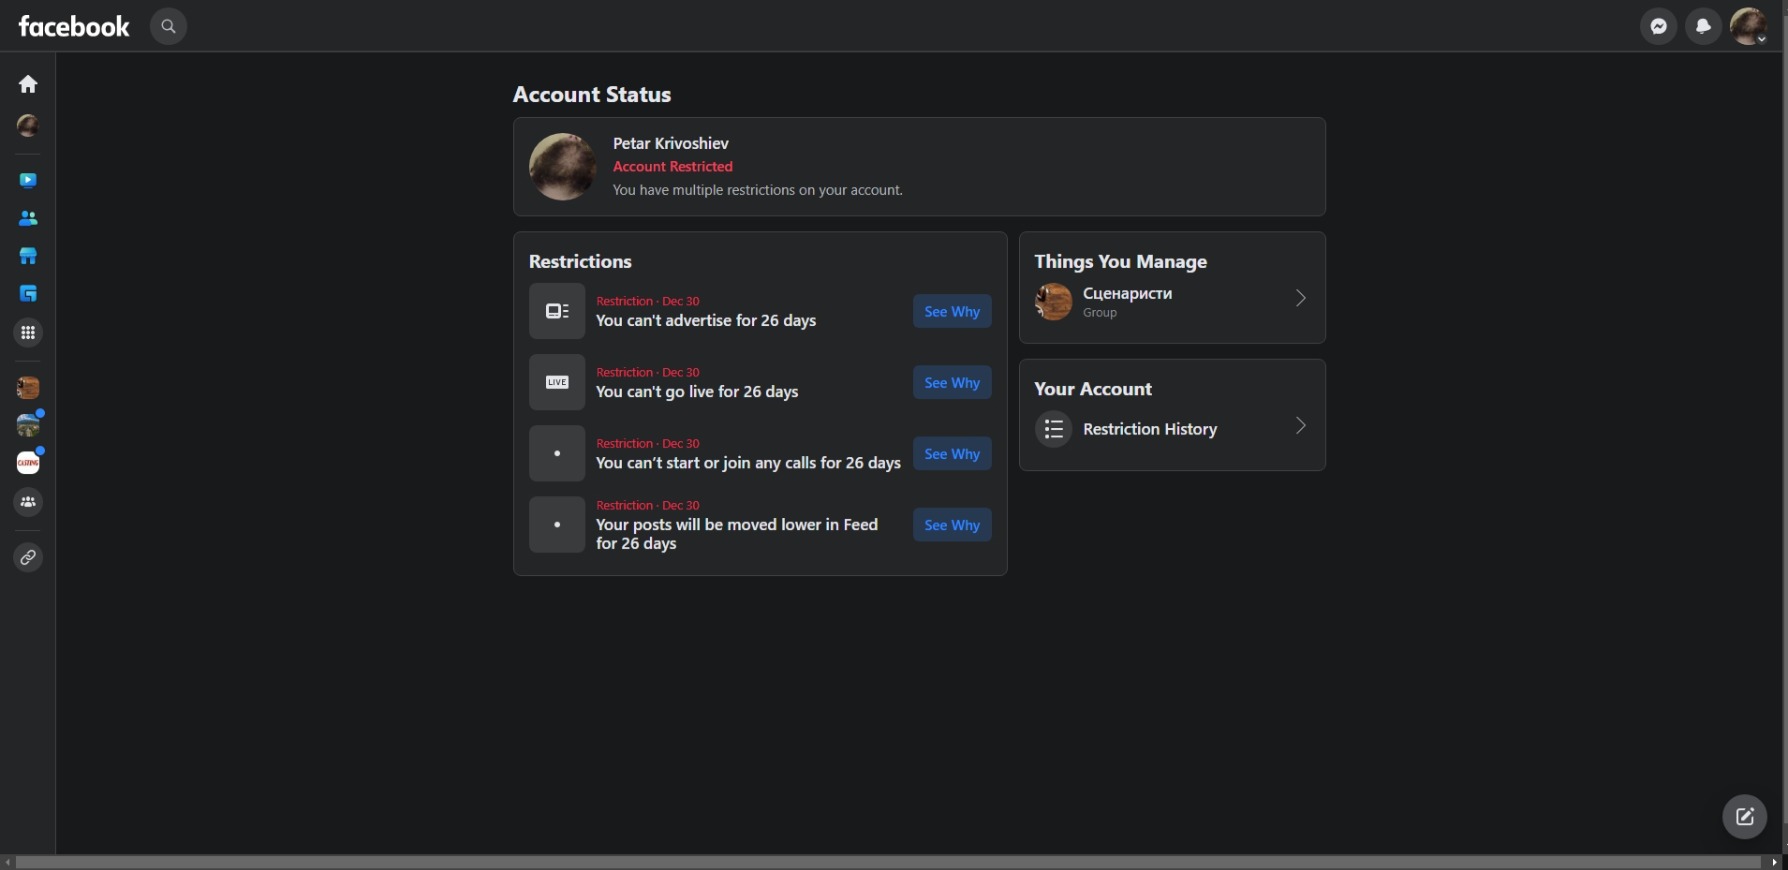Click the Petar Krivoshiev name
This screenshot has width=1788, height=870.
pyautogui.click(x=671, y=143)
